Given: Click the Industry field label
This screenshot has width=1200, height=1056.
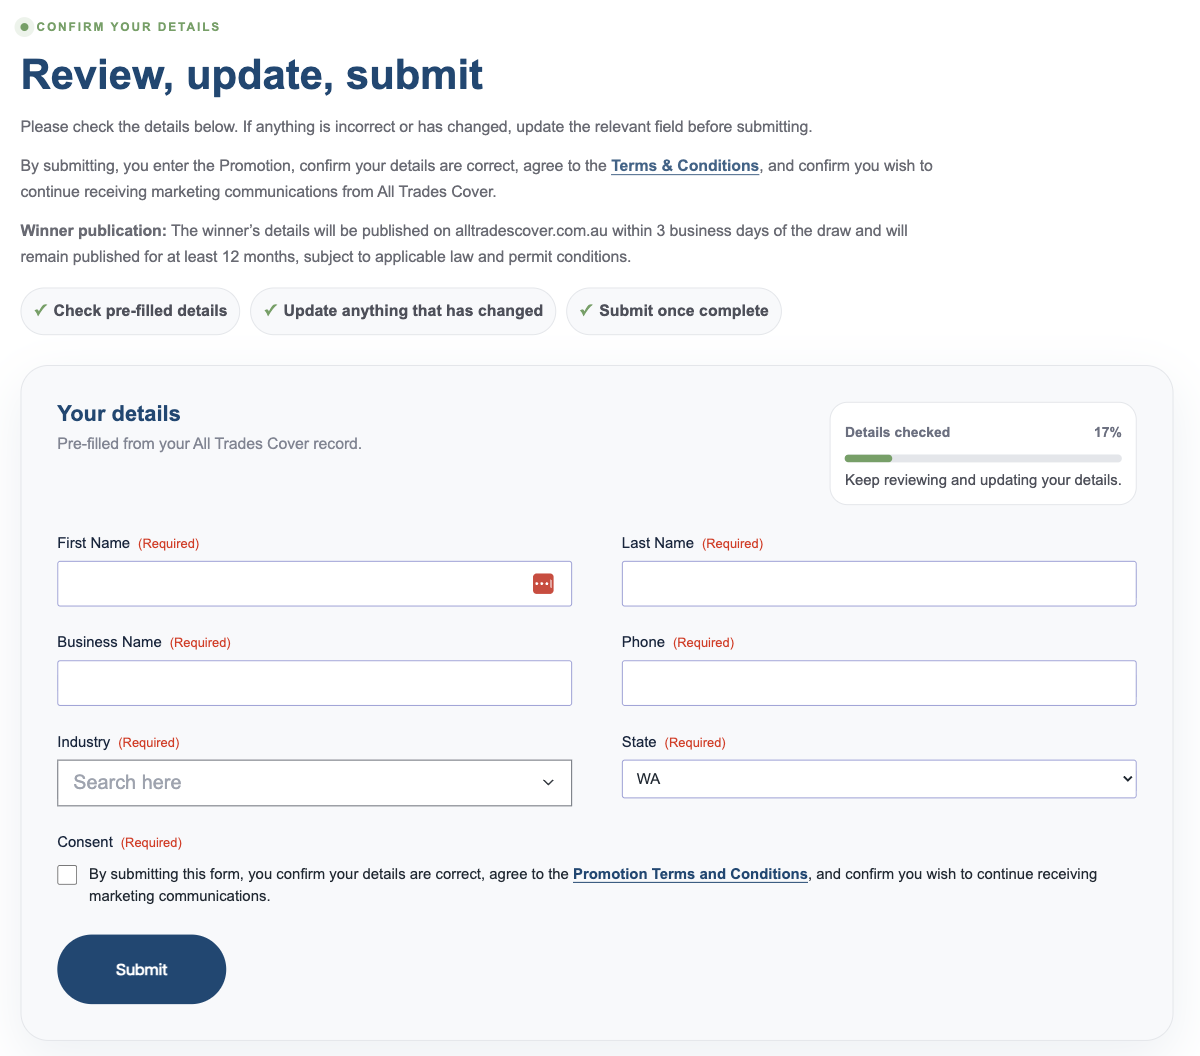Looking at the screenshot, I should coord(84,742).
